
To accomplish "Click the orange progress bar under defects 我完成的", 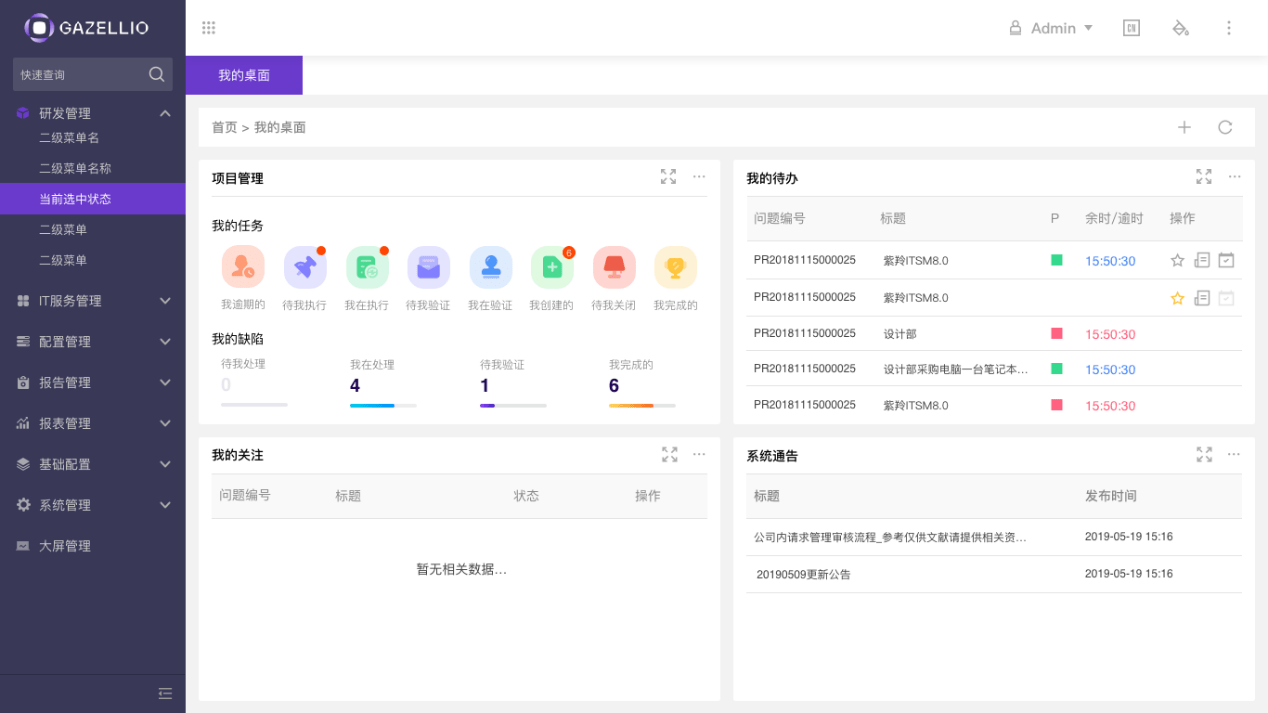I will pos(642,405).
